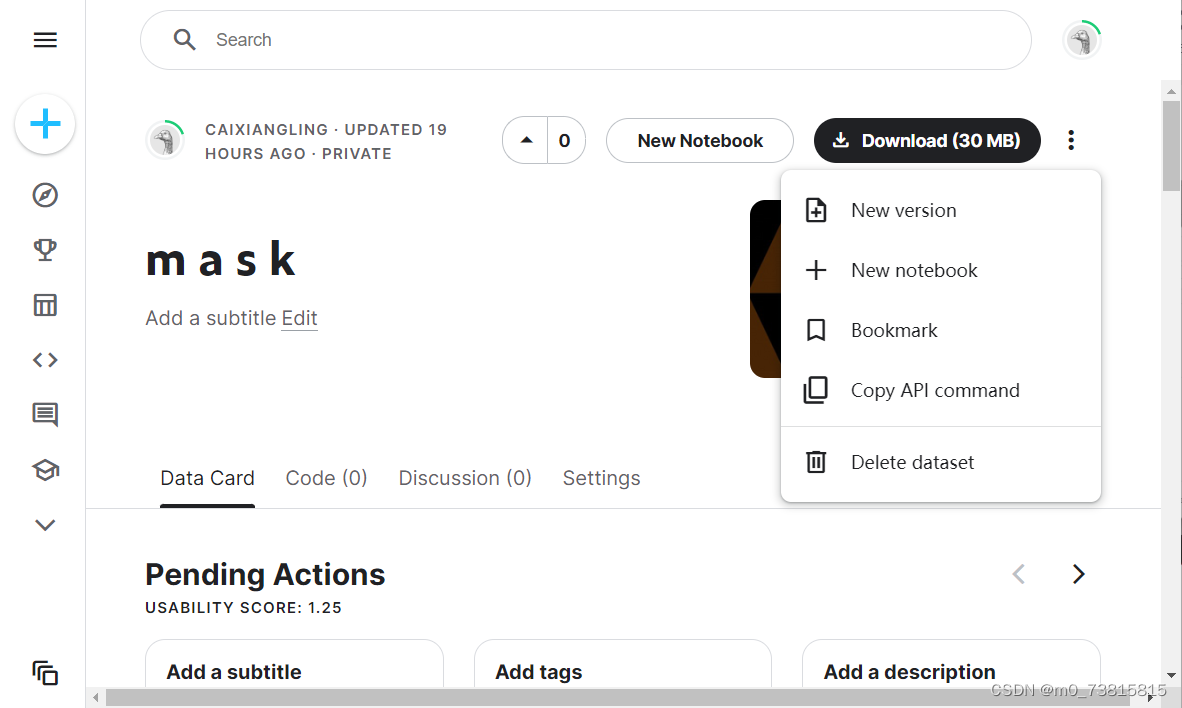This screenshot has width=1182, height=708.
Task: Expand the More section in sidebar chevron
Action: click(x=44, y=524)
